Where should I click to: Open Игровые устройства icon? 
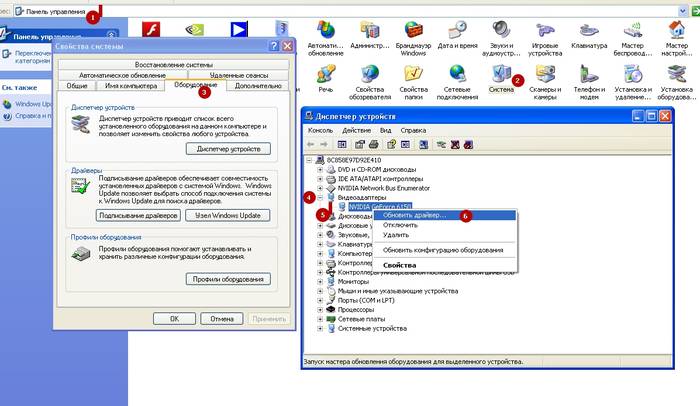tap(544, 29)
